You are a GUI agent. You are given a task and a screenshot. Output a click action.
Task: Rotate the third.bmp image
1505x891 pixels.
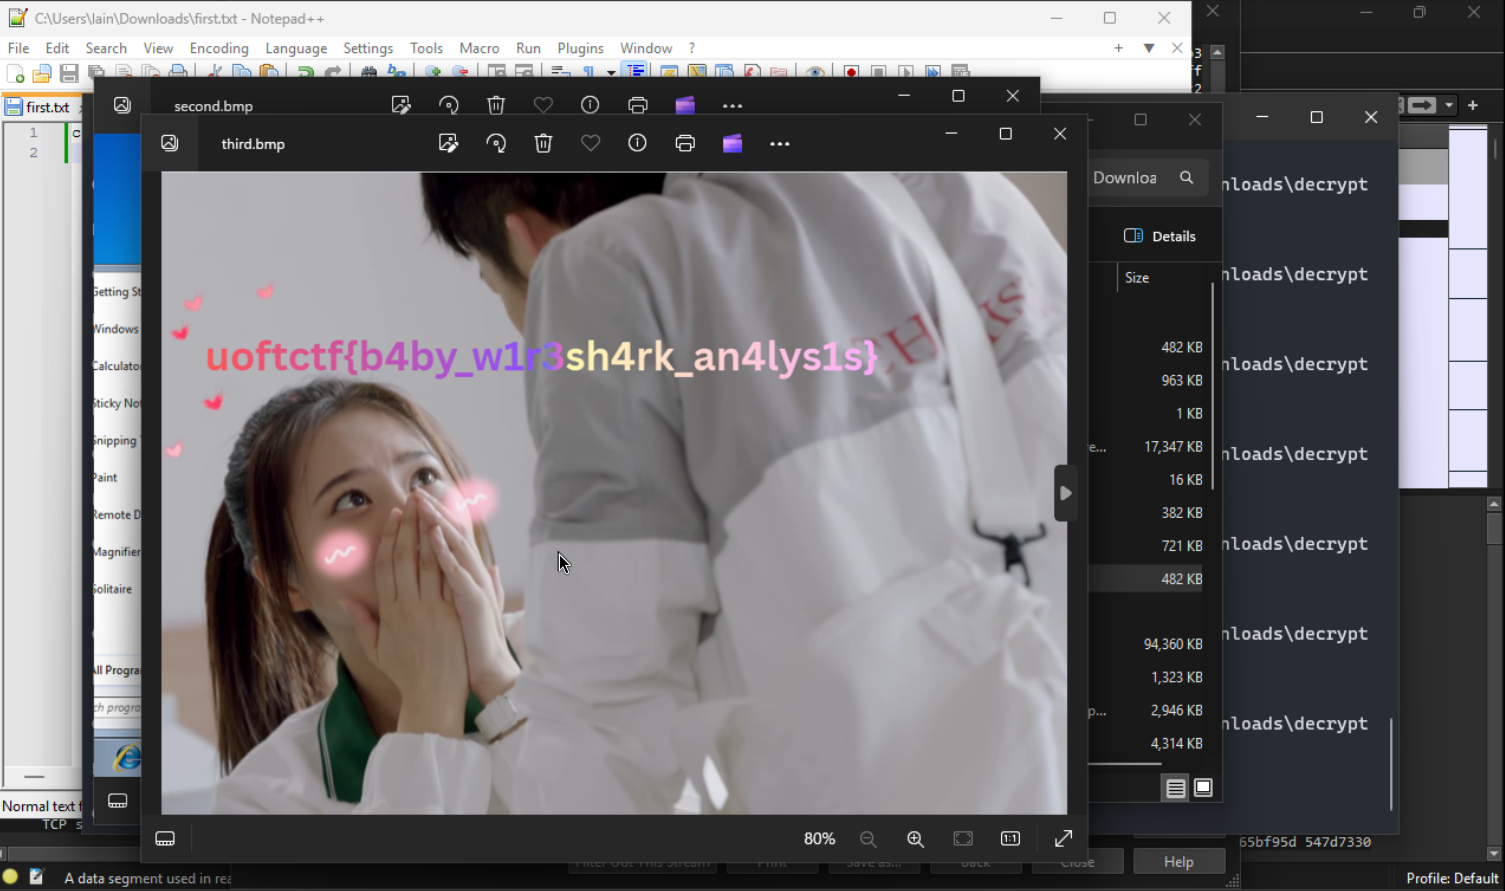click(496, 144)
